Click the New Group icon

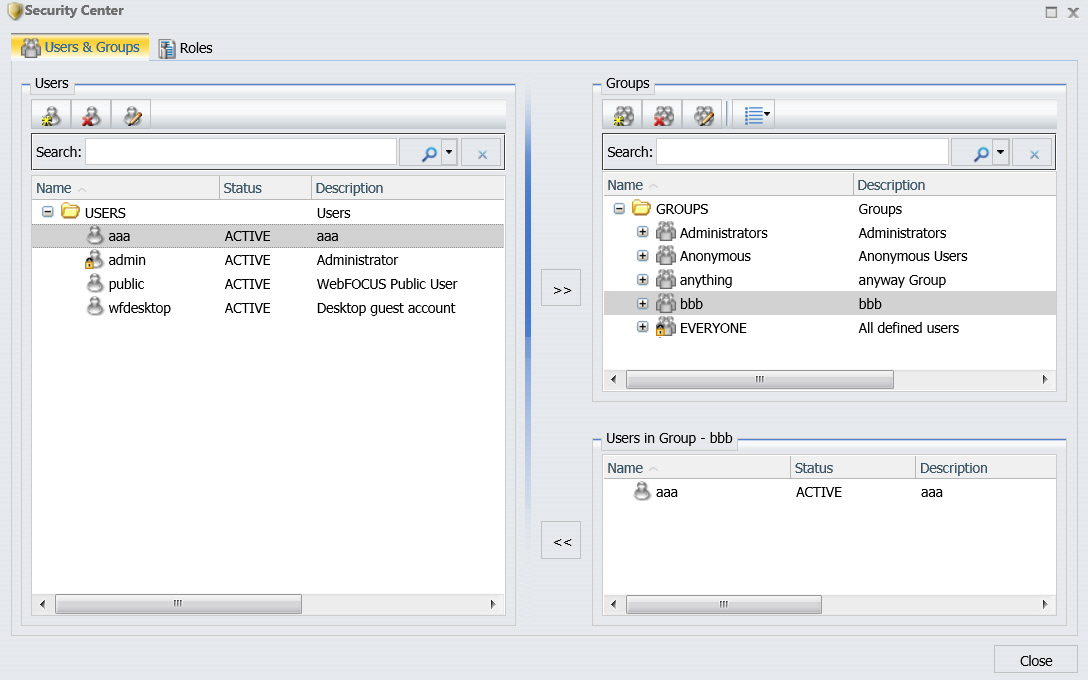pyautogui.click(x=622, y=115)
